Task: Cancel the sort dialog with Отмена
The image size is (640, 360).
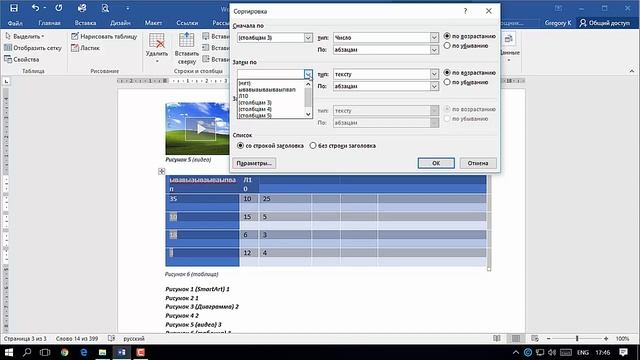Action: point(478,163)
